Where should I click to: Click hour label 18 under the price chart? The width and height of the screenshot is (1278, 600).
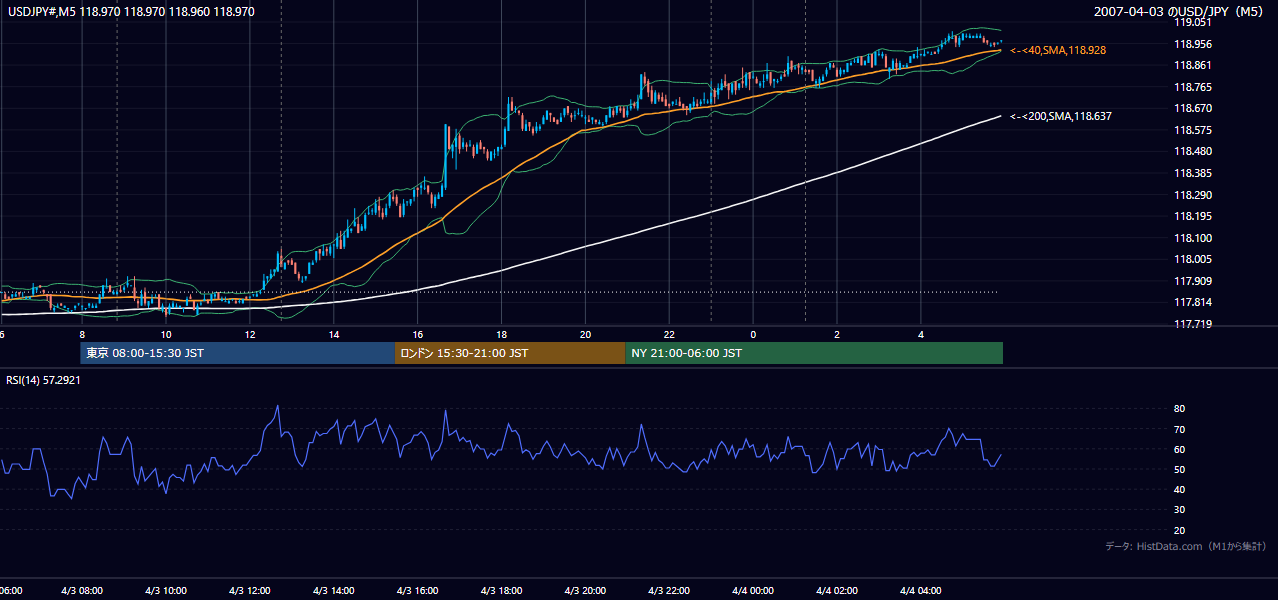click(x=502, y=335)
